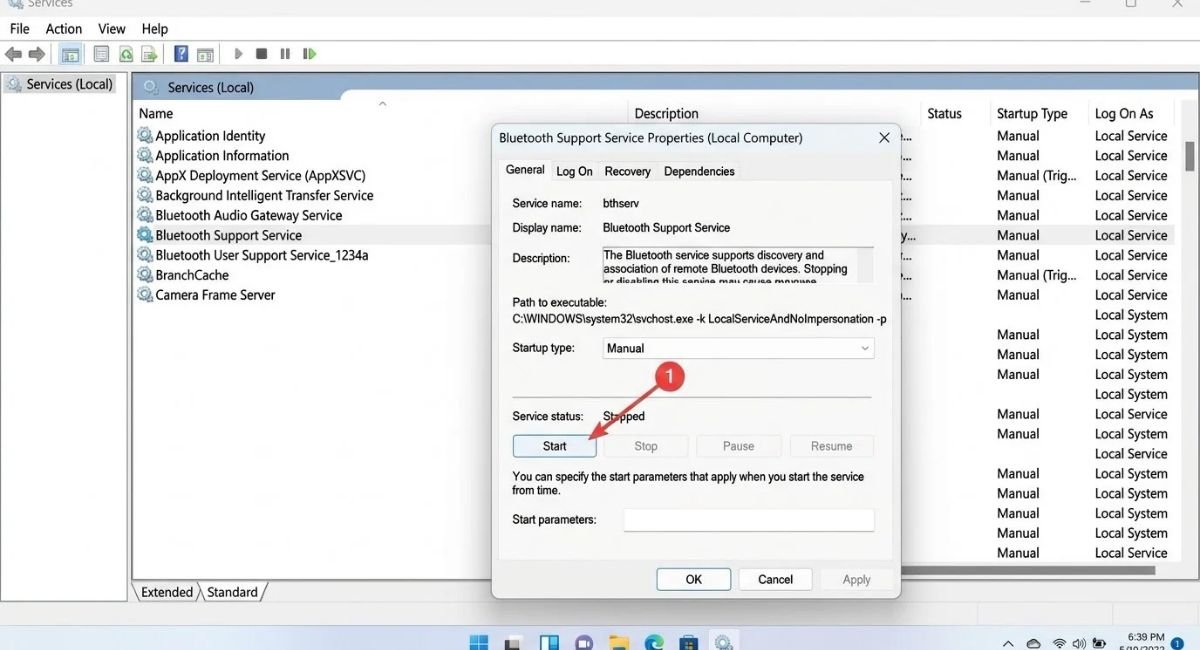The image size is (1200, 650).
Task: Go back with the toolbar Back arrow
Action: tap(13, 54)
